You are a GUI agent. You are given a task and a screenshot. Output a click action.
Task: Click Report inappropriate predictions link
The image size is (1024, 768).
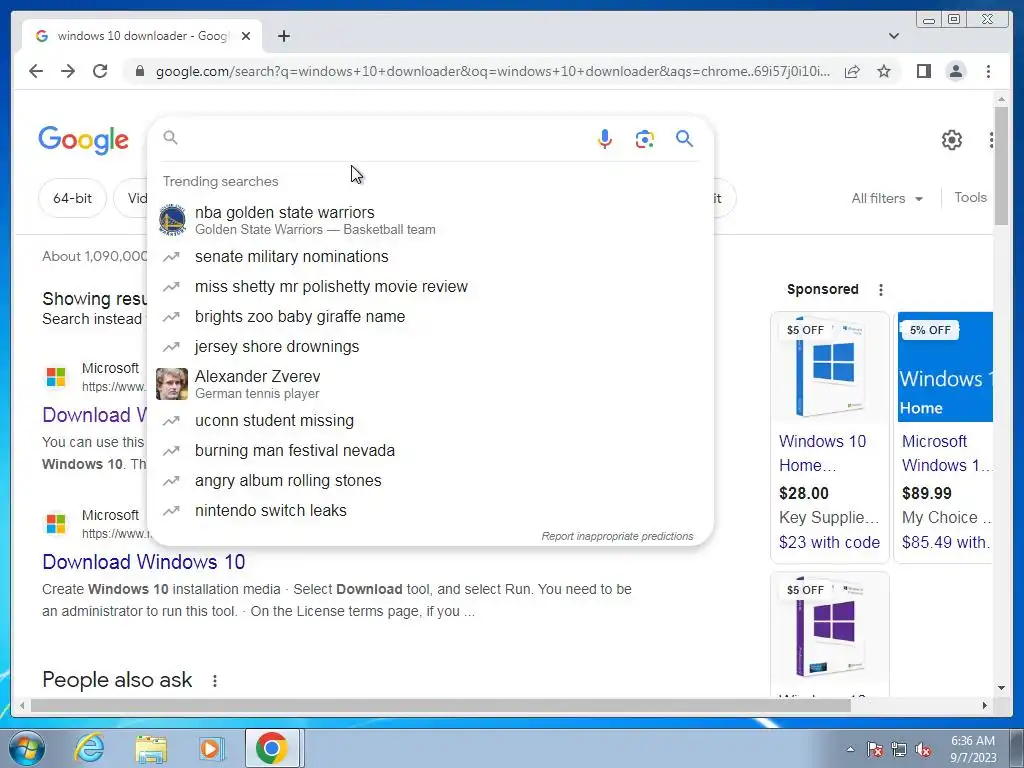[x=617, y=536]
